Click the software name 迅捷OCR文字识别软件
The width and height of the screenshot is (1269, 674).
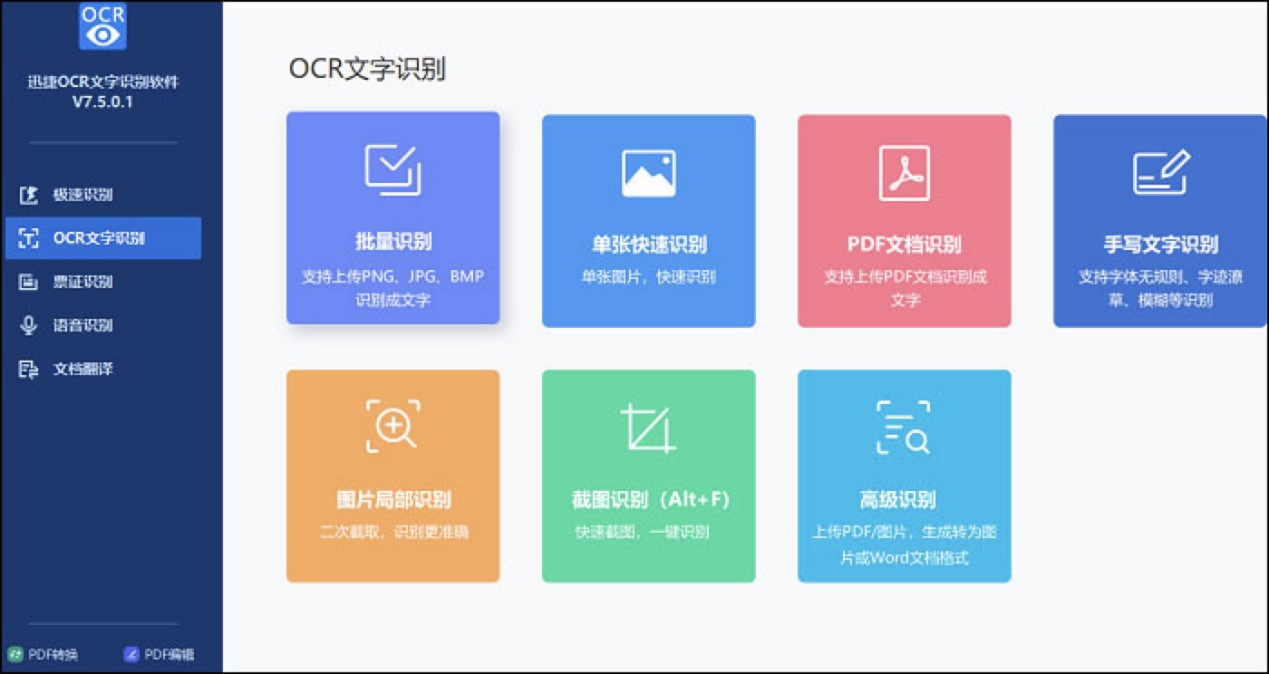103,82
